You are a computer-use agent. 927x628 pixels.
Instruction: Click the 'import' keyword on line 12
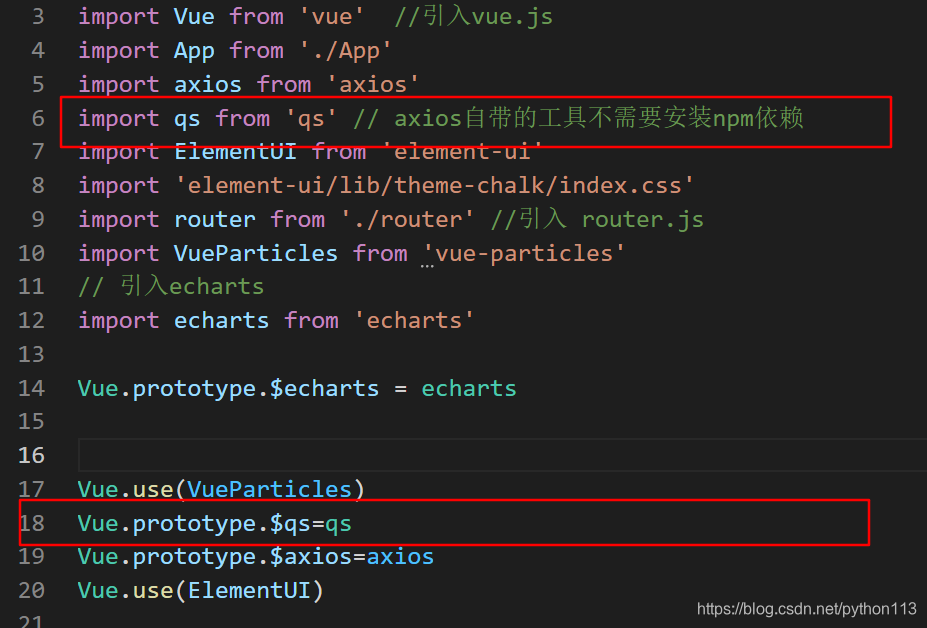(x=119, y=321)
